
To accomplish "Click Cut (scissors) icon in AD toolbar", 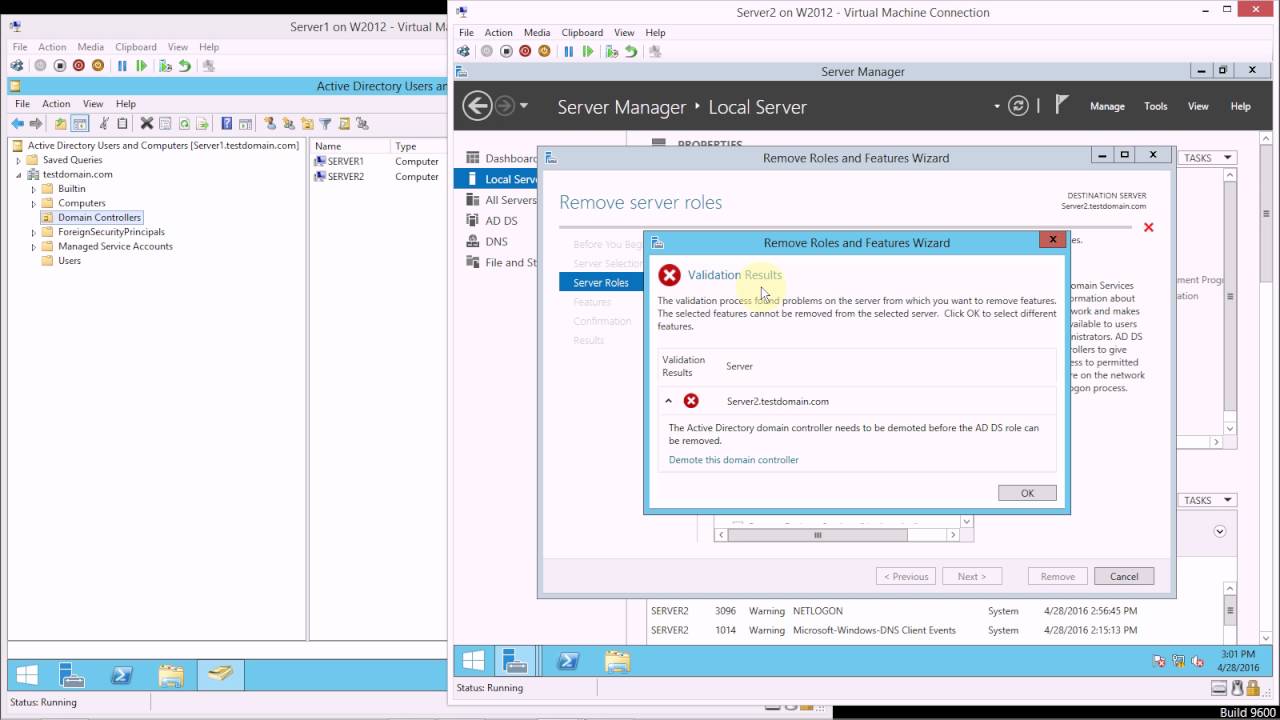I will tap(103, 123).
